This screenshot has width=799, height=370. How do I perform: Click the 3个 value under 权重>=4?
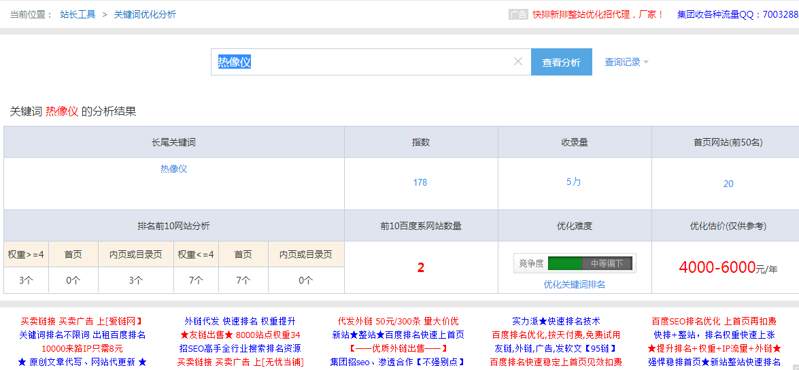coord(26,280)
